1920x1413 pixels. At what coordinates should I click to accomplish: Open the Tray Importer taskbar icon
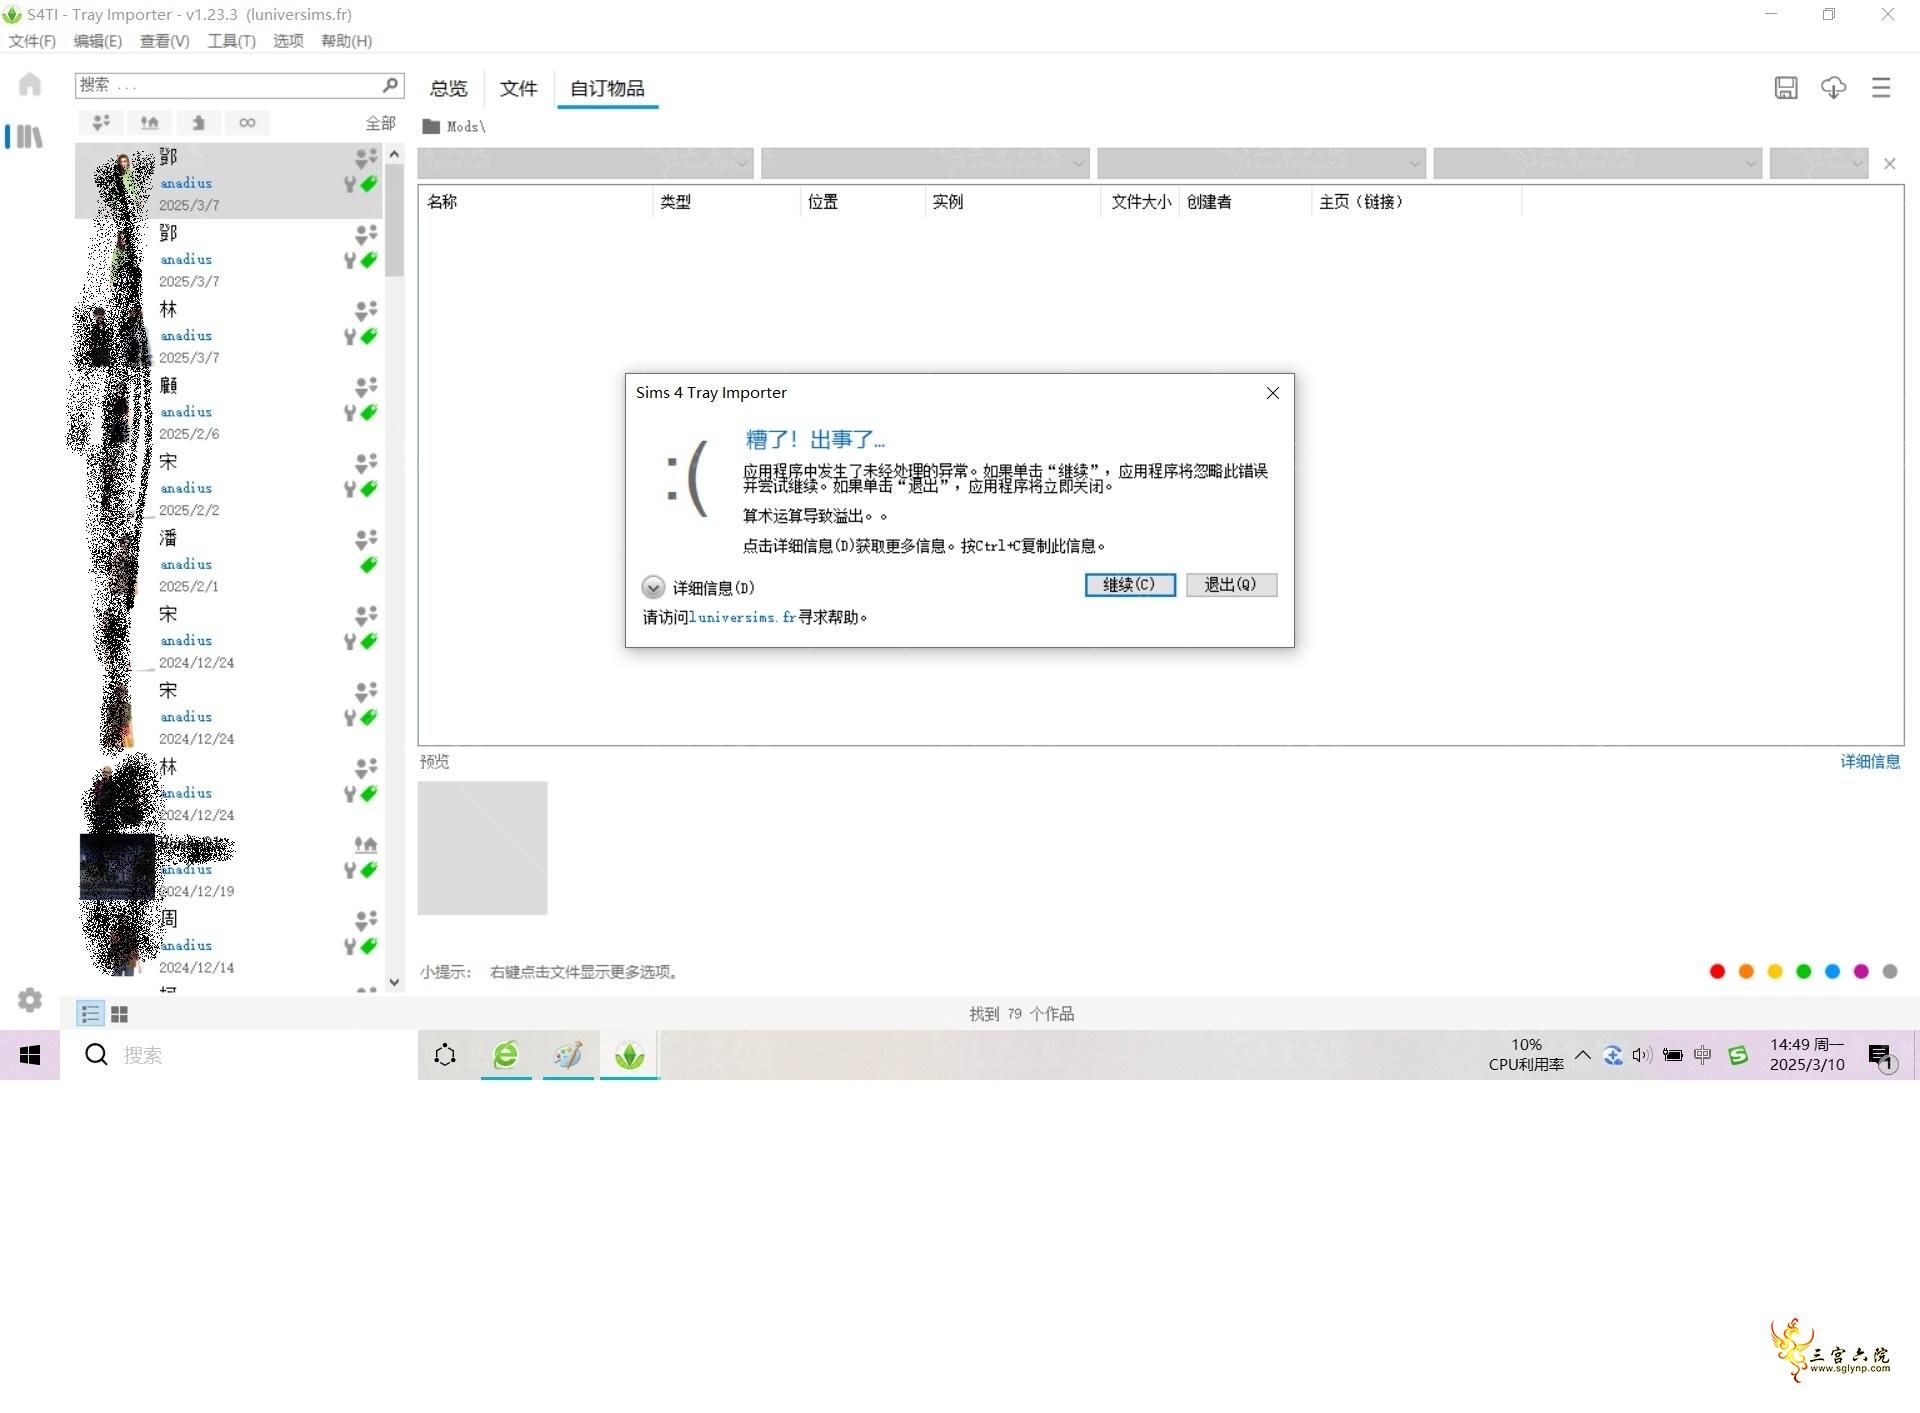click(629, 1055)
